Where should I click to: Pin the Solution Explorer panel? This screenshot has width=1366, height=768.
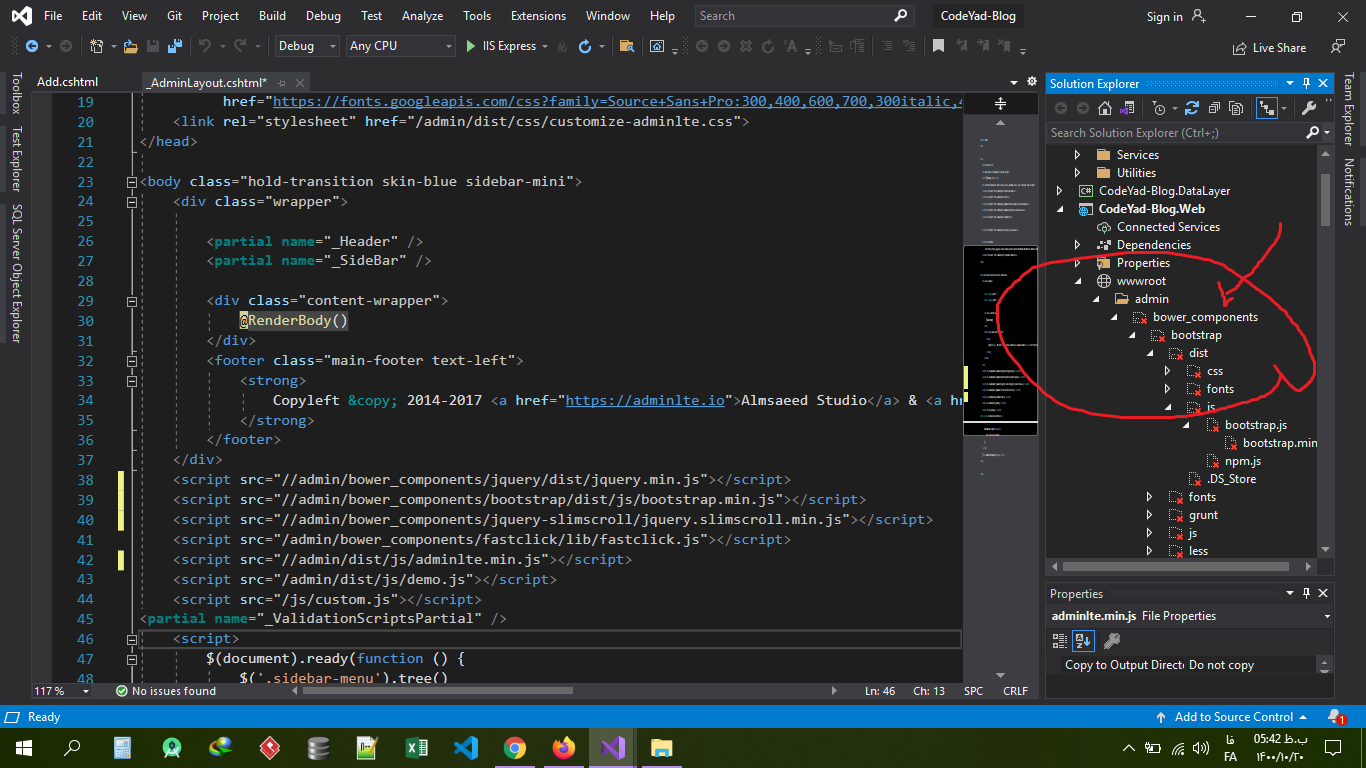click(x=1306, y=84)
